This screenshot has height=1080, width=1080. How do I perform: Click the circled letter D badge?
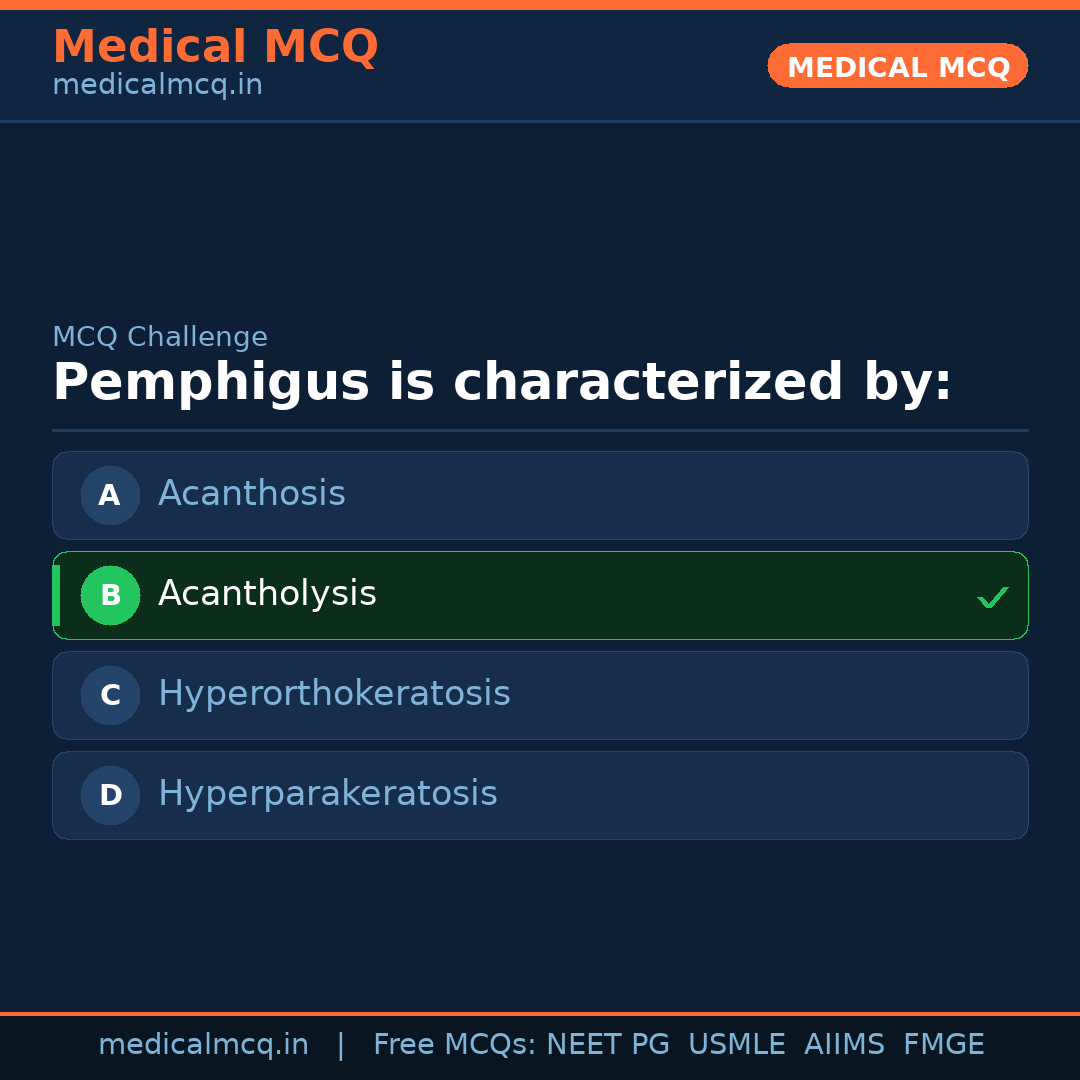click(110, 795)
